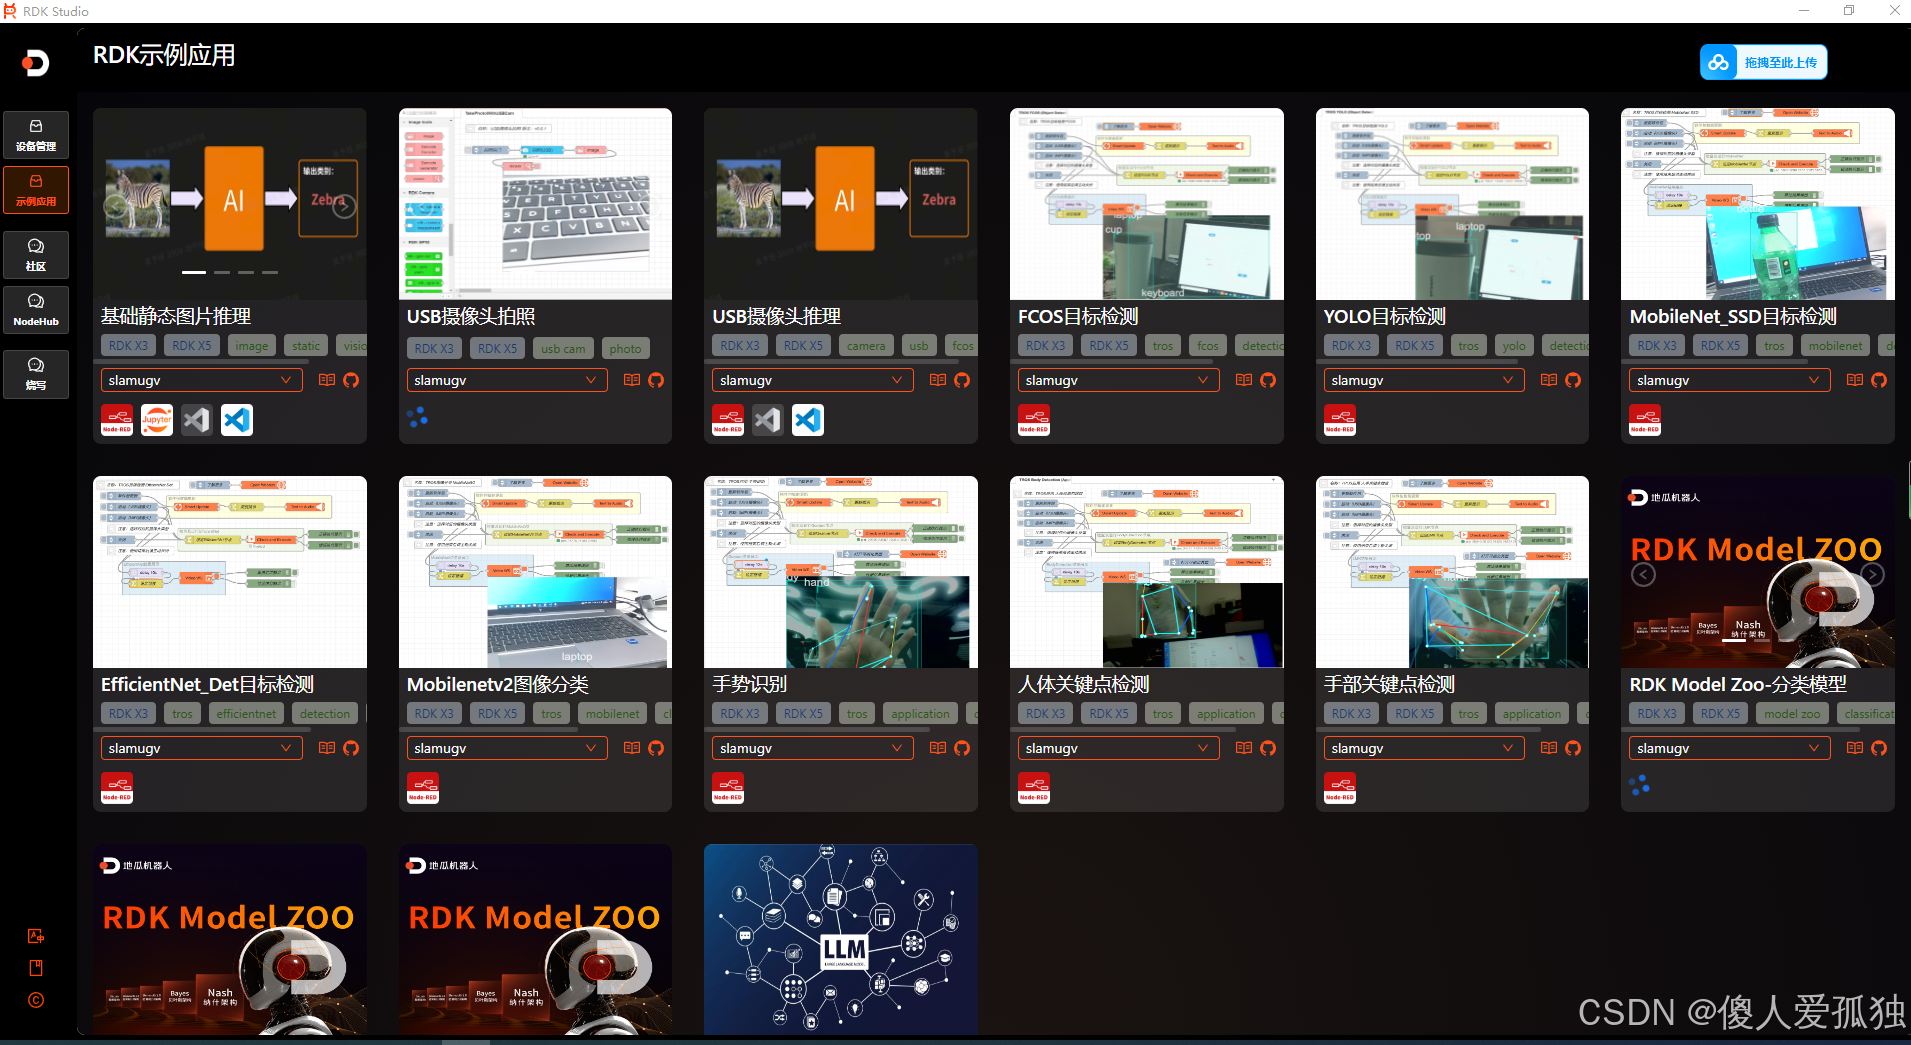Open Node-RED for 手势识别

click(x=728, y=788)
